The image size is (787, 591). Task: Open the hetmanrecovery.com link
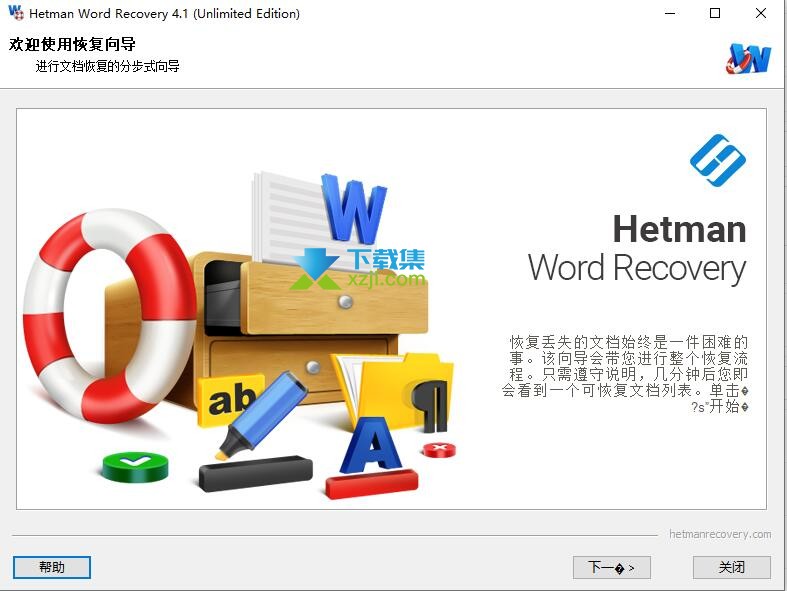720,534
